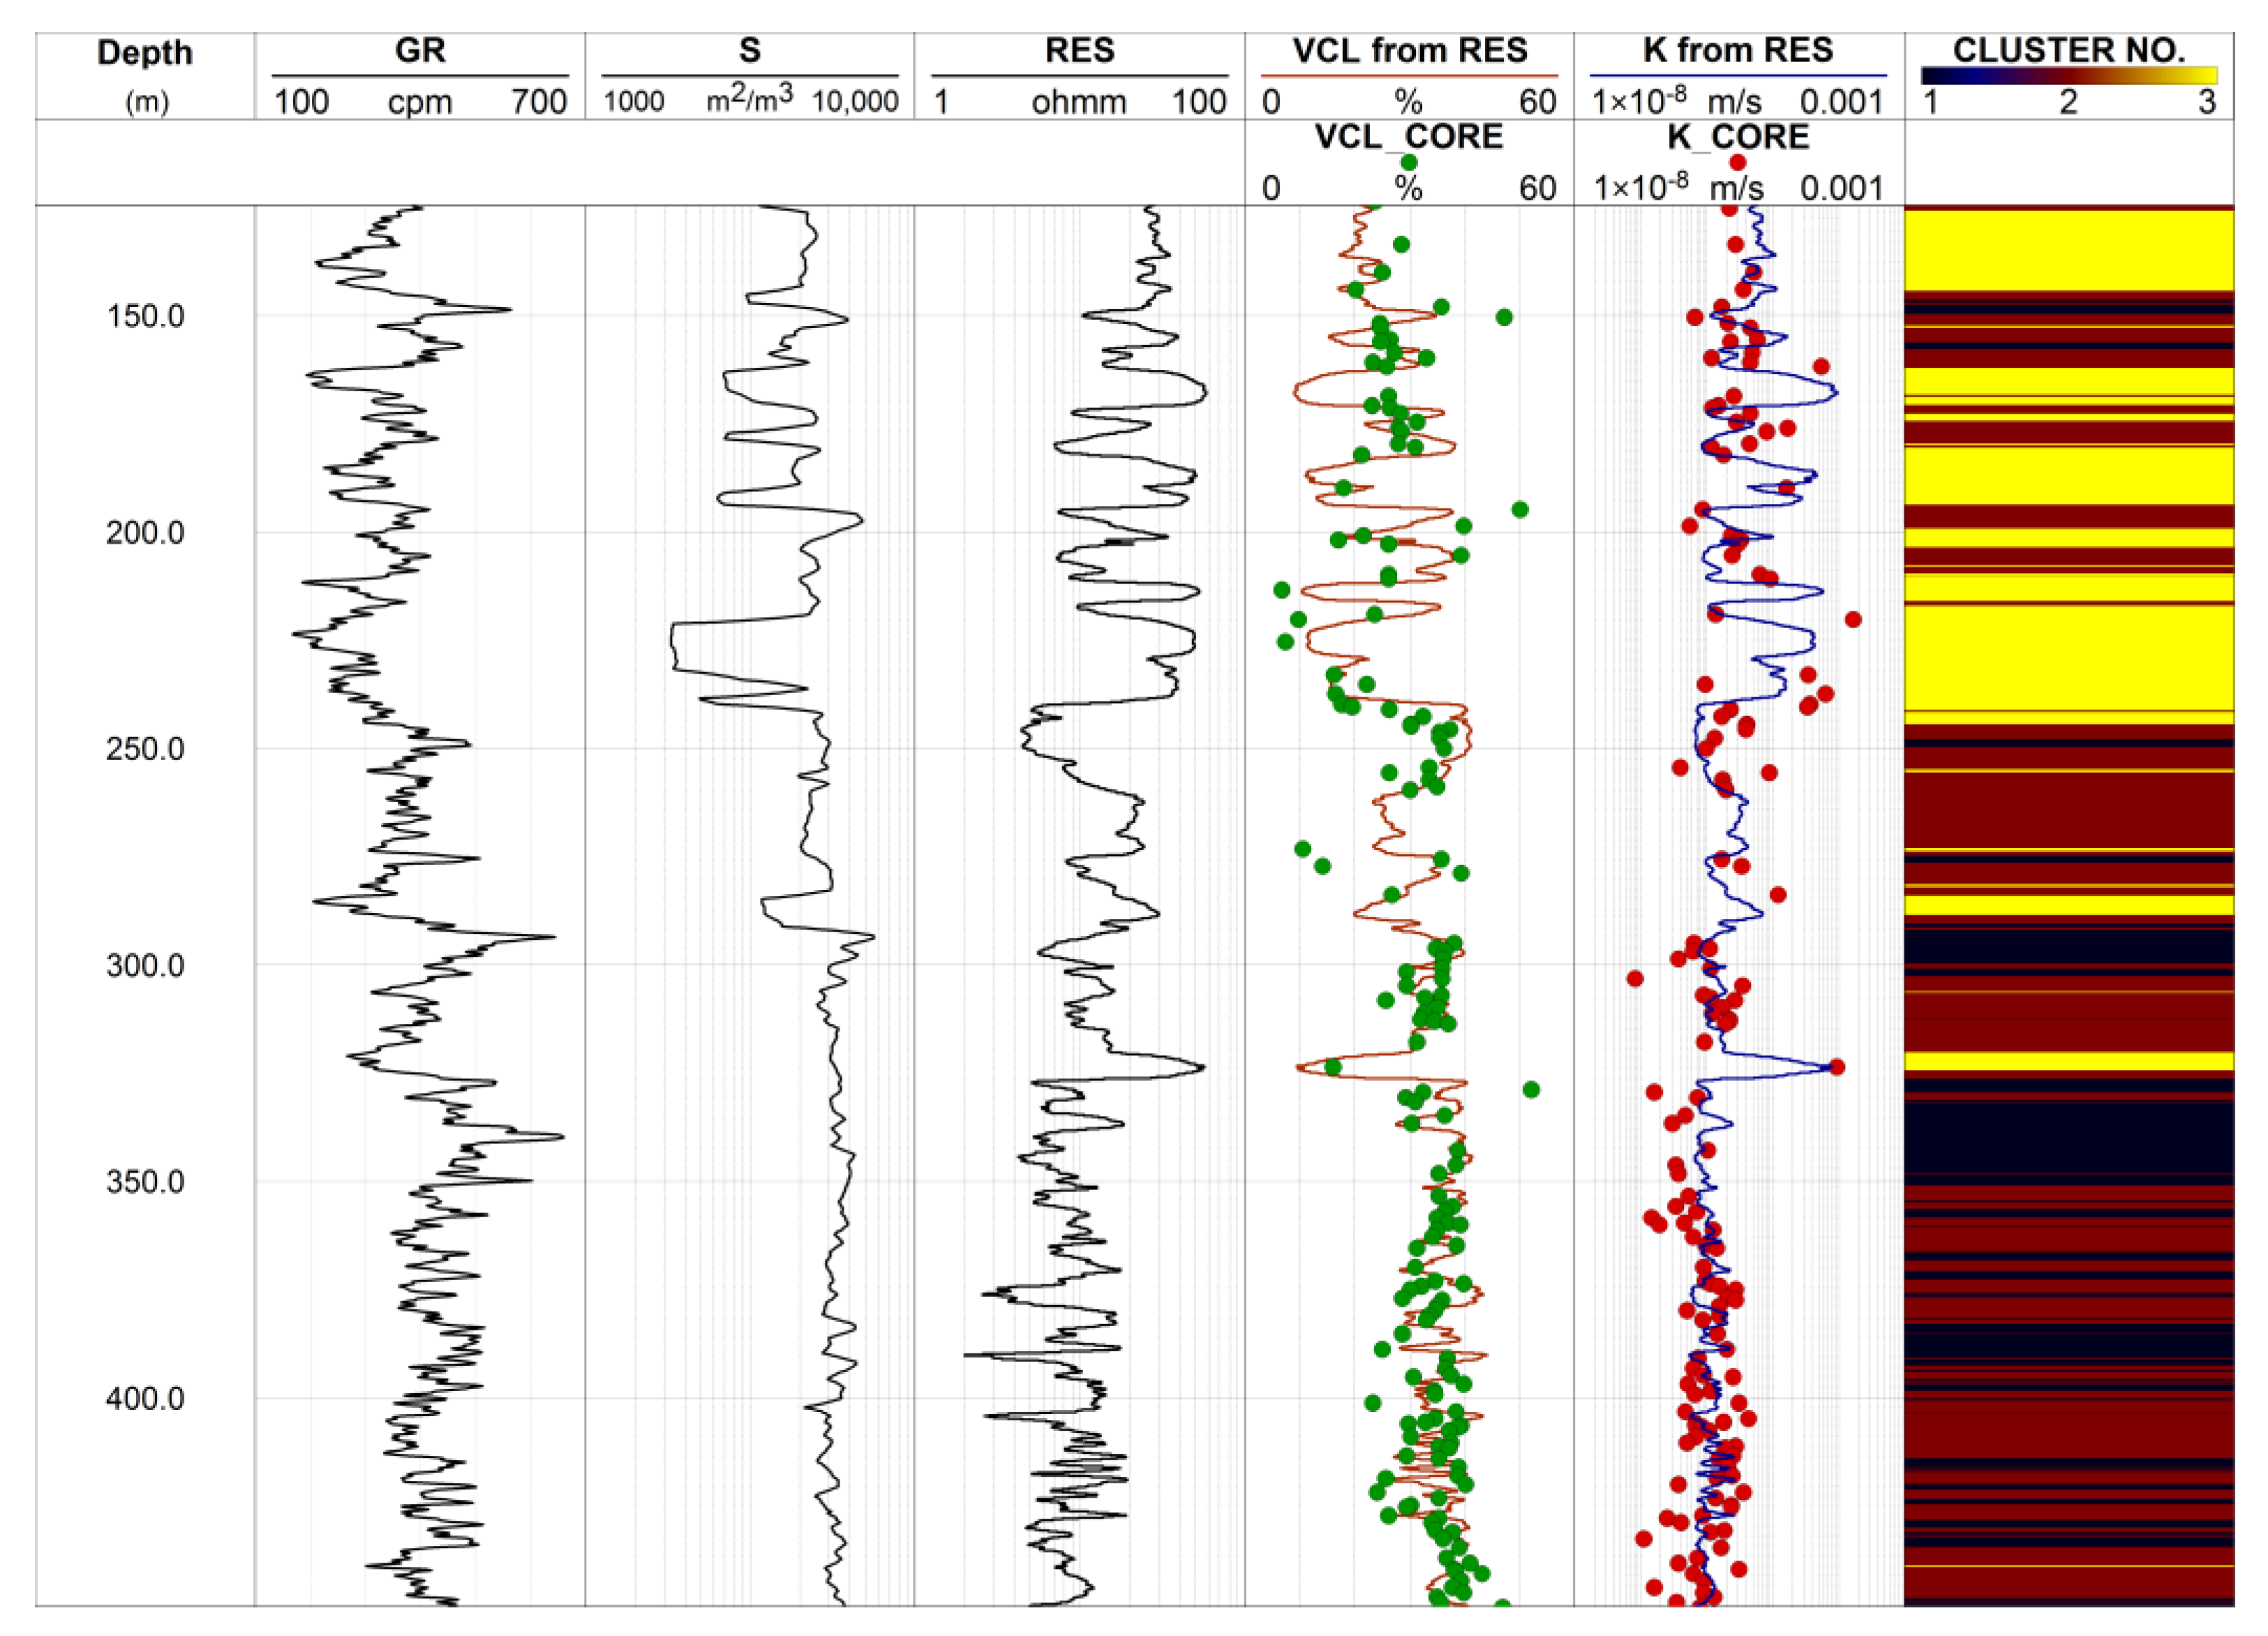Click the red K_CORE legend dot
Viewport: 2268px width, 1636px height.
pos(1737,163)
